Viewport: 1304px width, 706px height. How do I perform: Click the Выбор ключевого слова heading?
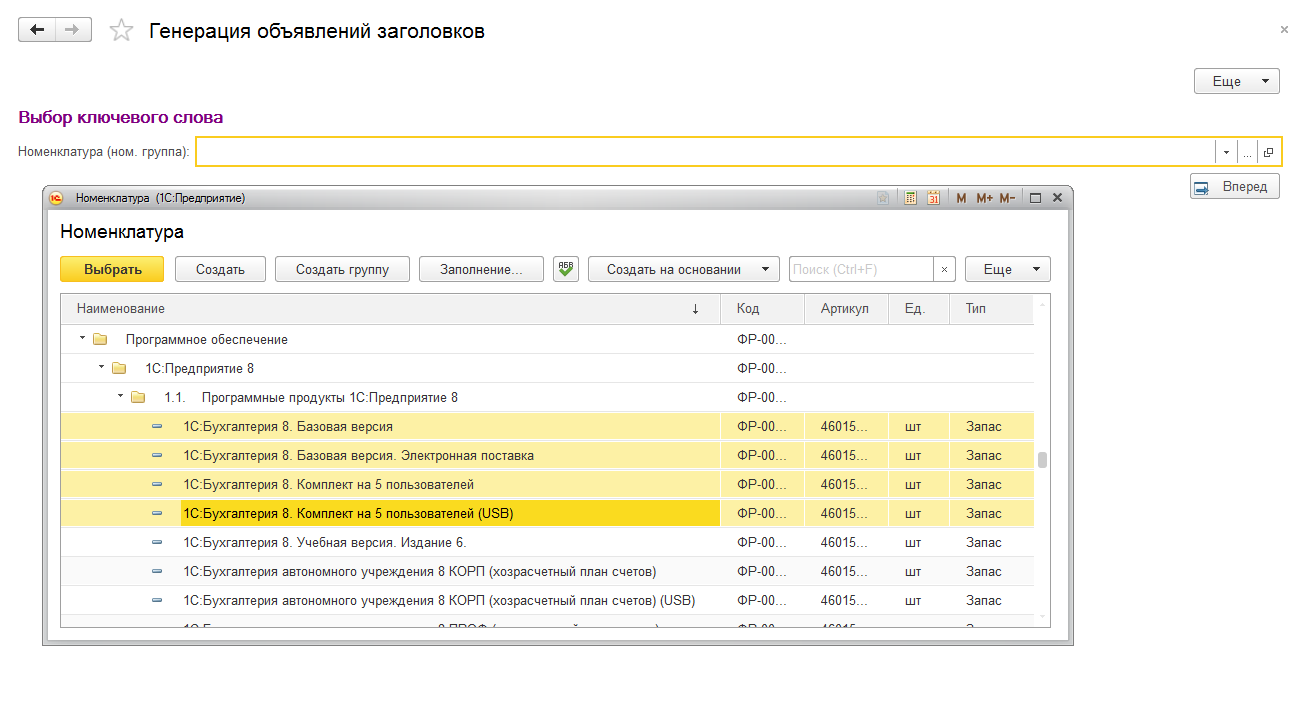pos(121,117)
